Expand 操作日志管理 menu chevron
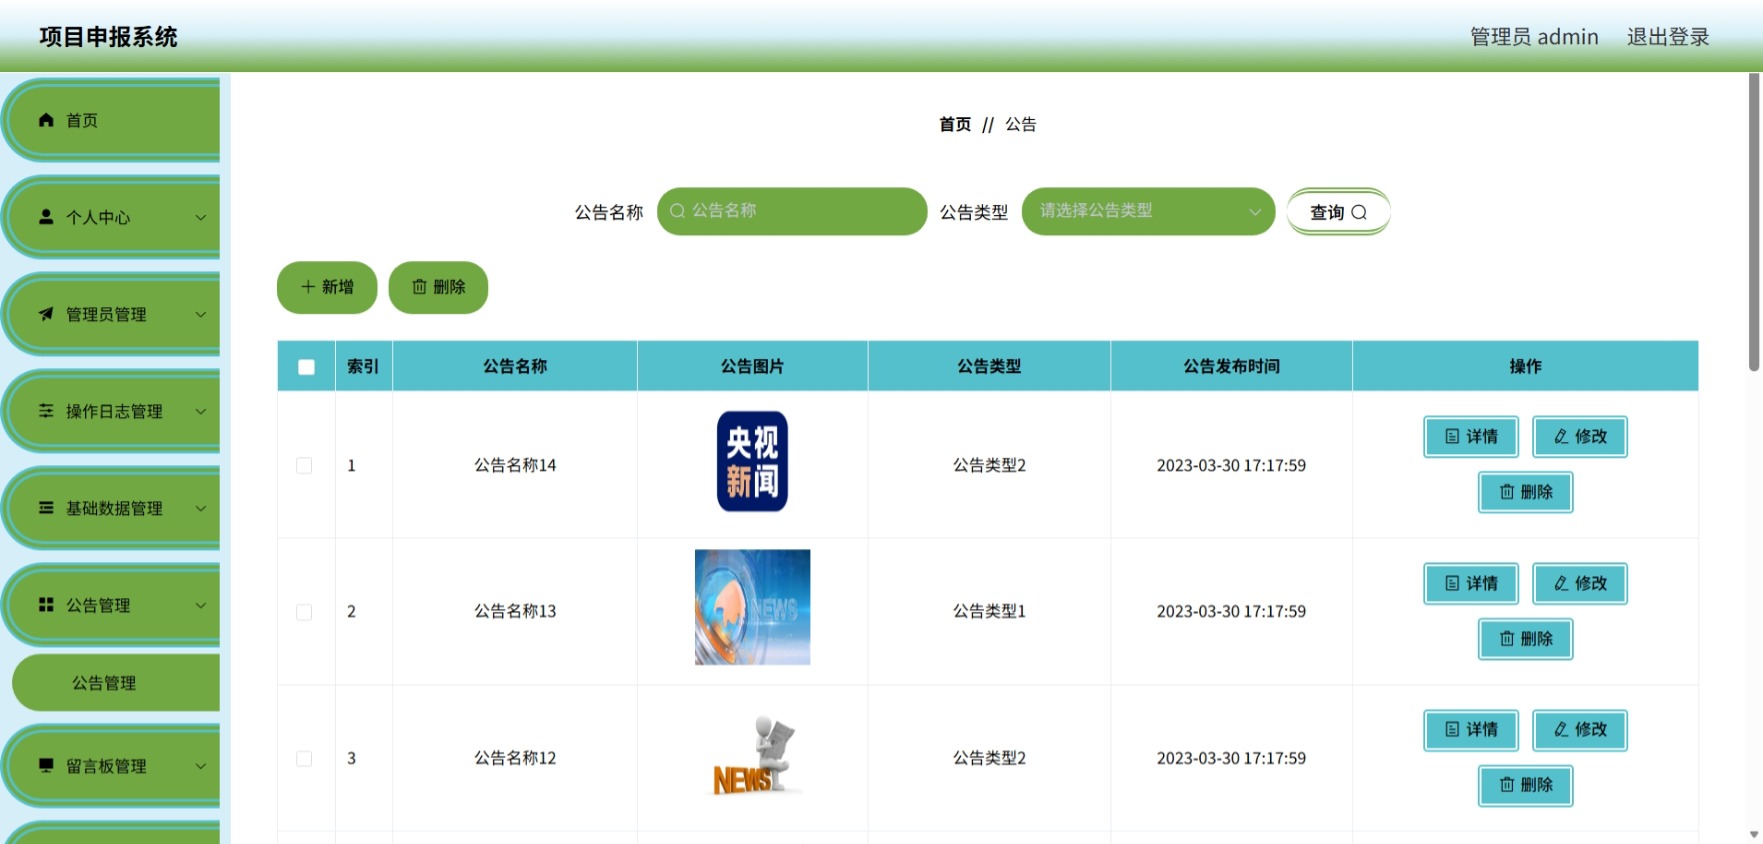Screen dimensions: 1763x844 click(x=201, y=411)
